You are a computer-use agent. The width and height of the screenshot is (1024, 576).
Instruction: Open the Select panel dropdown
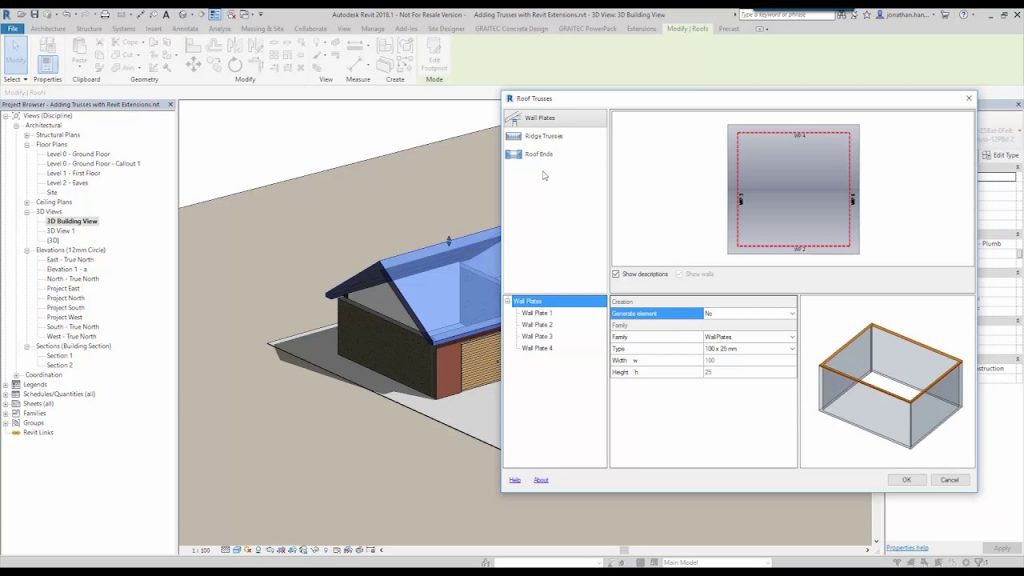point(16,80)
